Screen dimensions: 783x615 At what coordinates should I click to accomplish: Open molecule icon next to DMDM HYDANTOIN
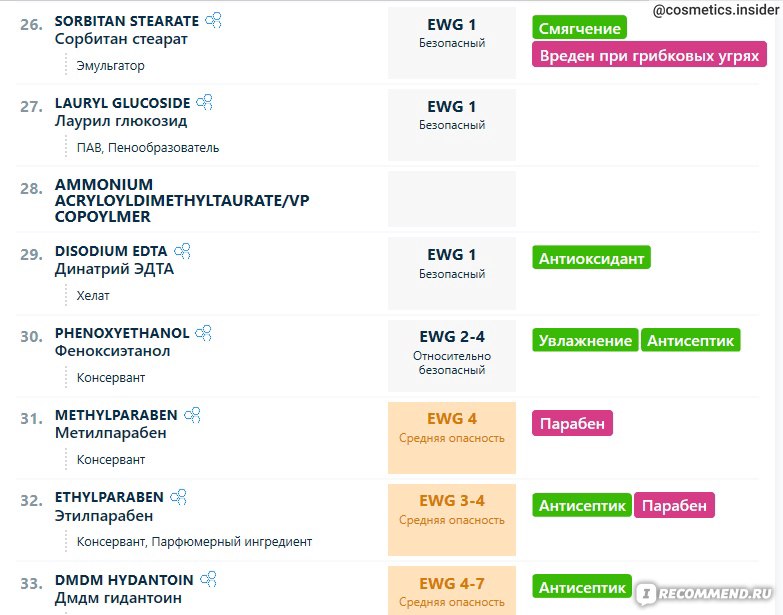tap(208, 579)
